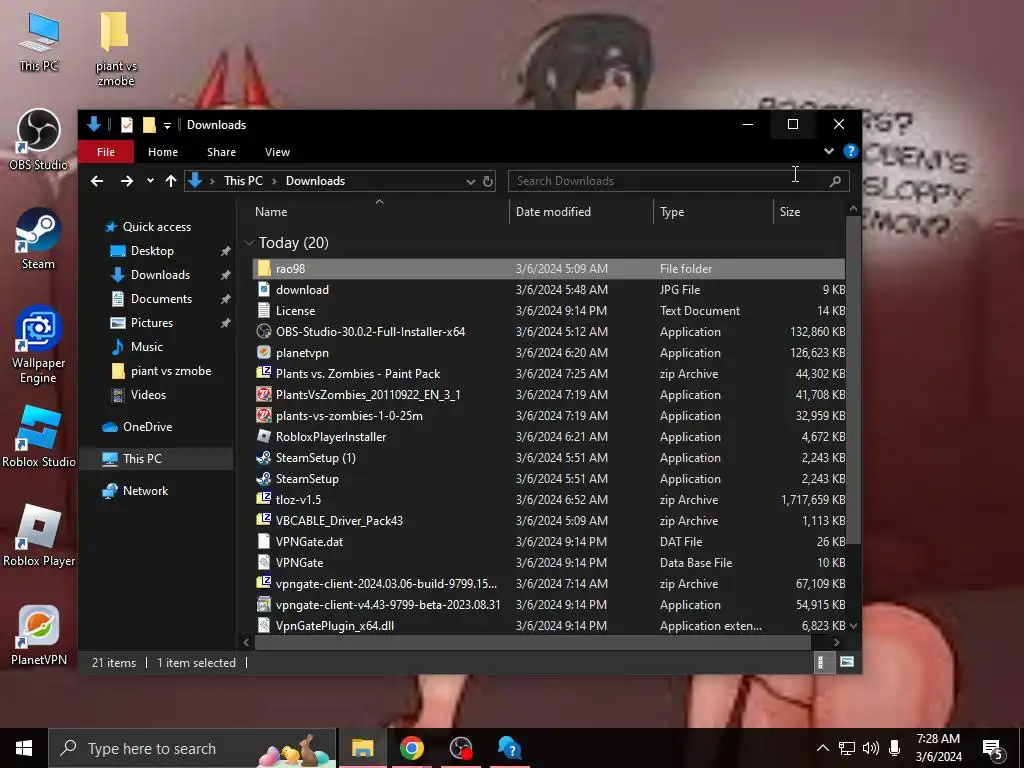Open Google Chrome from the taskbar
The image size is (1024, 768).
411,748
